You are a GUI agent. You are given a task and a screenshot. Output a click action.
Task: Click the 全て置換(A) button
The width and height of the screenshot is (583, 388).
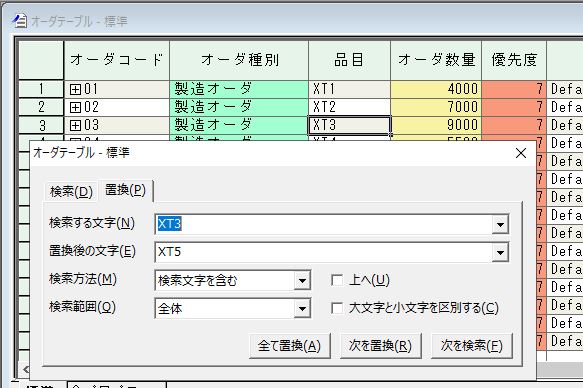point(290,346)
